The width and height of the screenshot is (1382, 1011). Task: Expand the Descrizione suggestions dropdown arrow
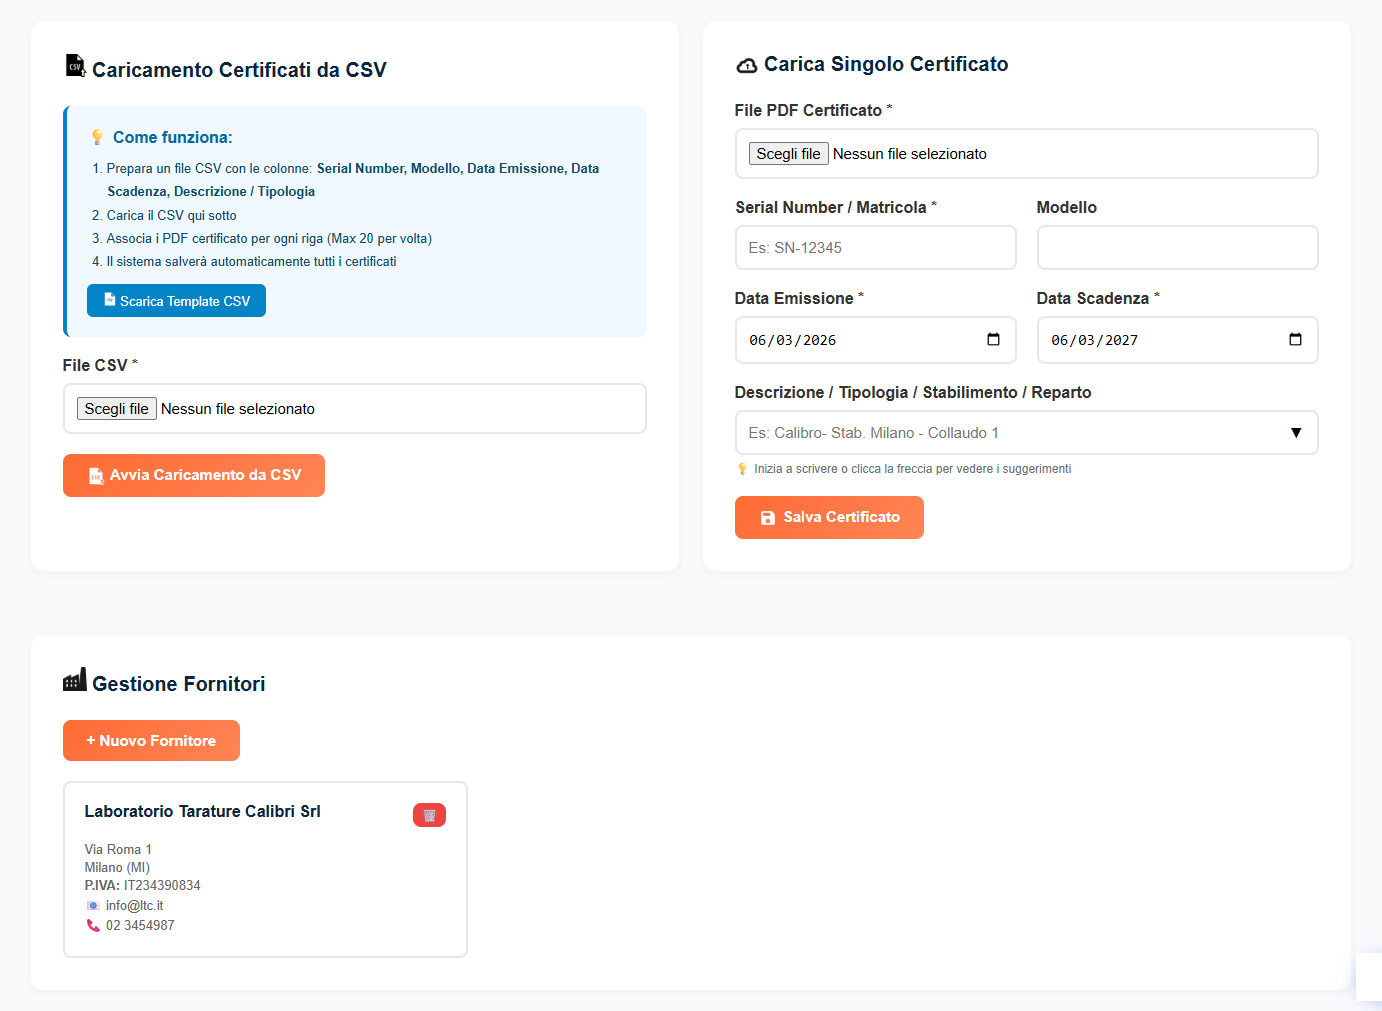(x=1296, y=433)
